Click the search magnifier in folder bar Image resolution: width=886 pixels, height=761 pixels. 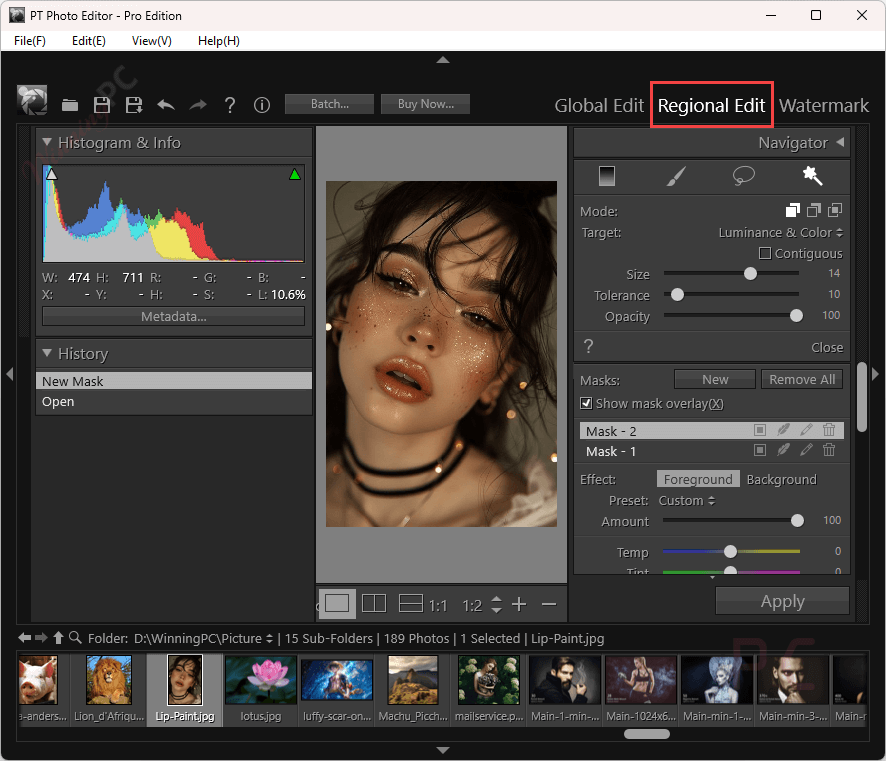coord(75,638)
